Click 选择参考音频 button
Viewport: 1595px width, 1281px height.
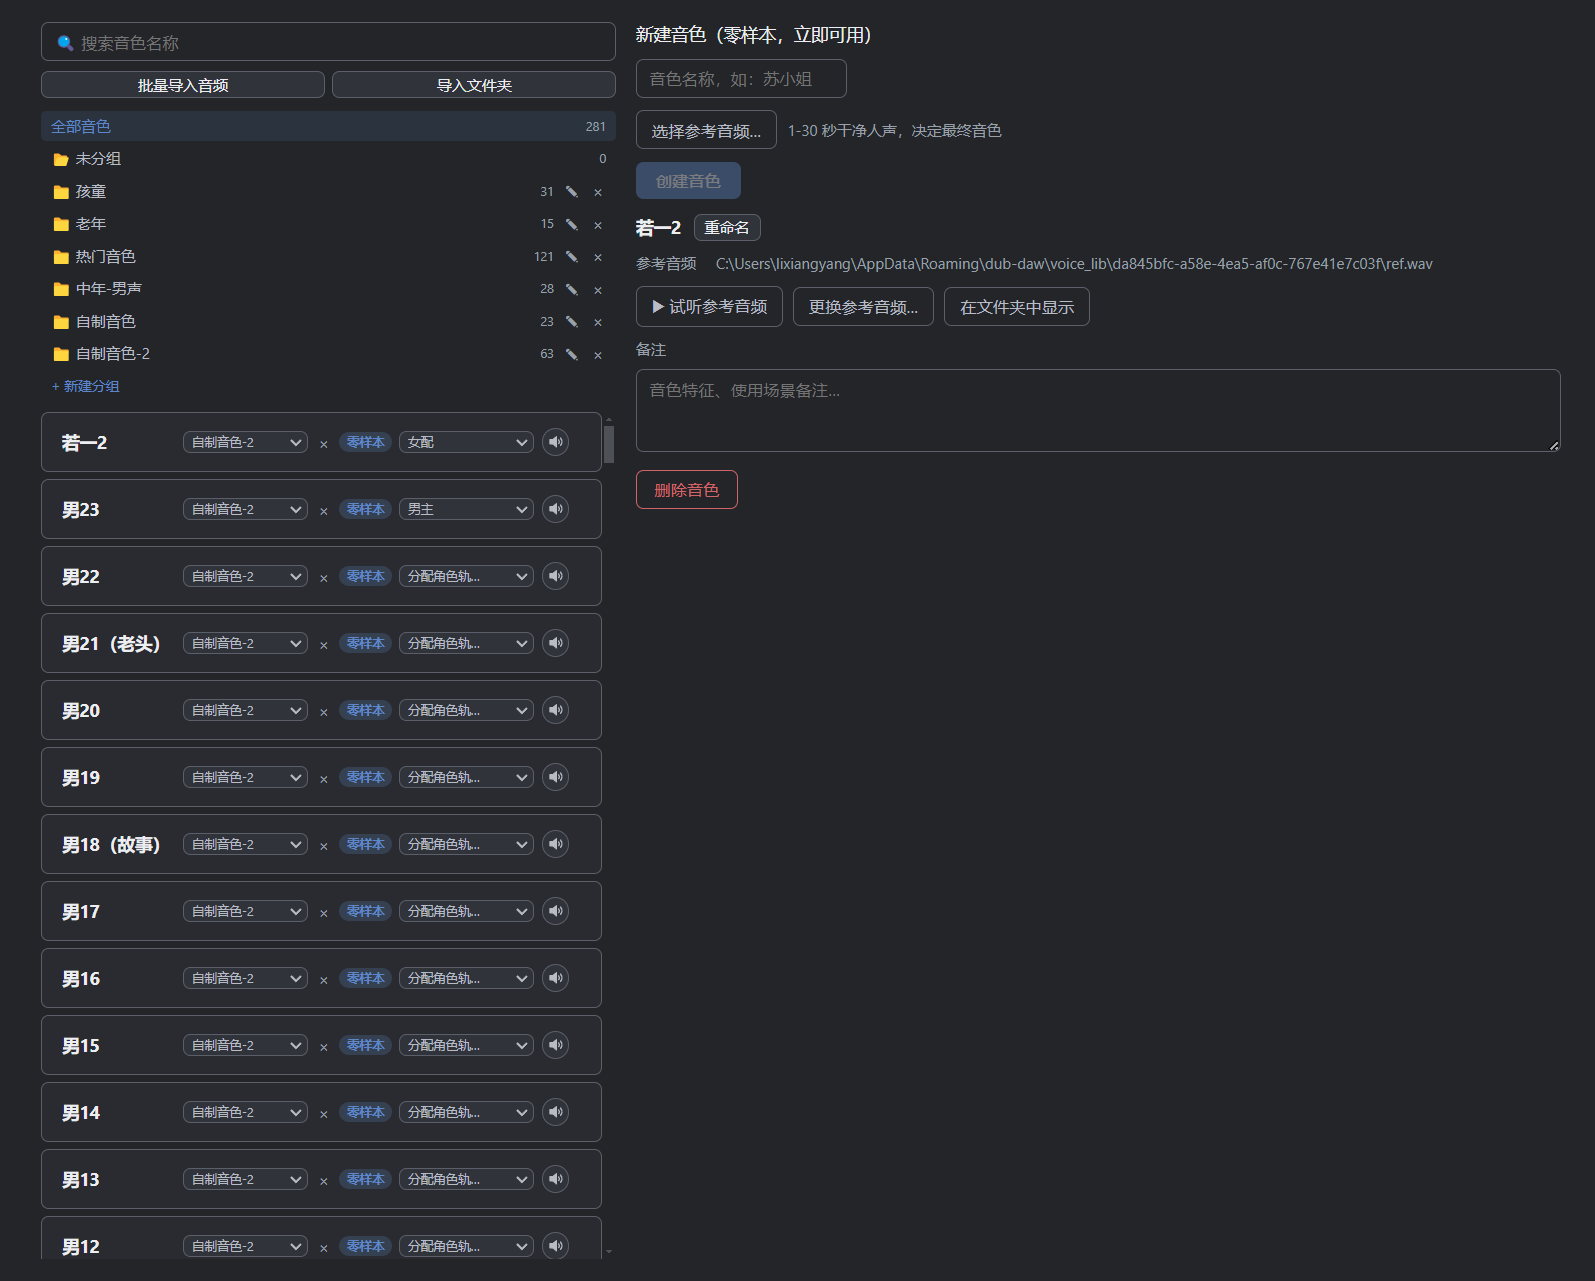point(706,130)
